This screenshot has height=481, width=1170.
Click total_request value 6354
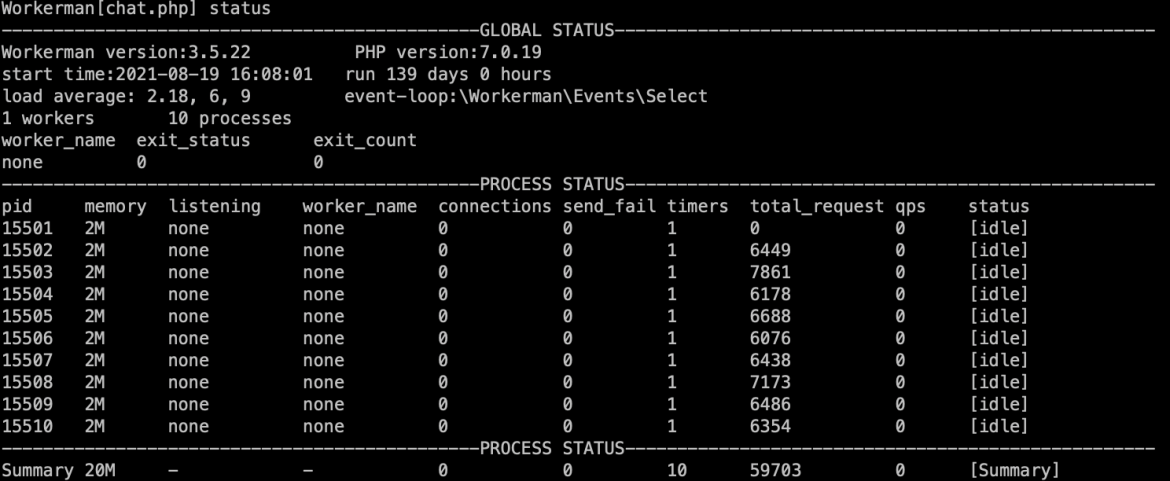pos(770,427)
